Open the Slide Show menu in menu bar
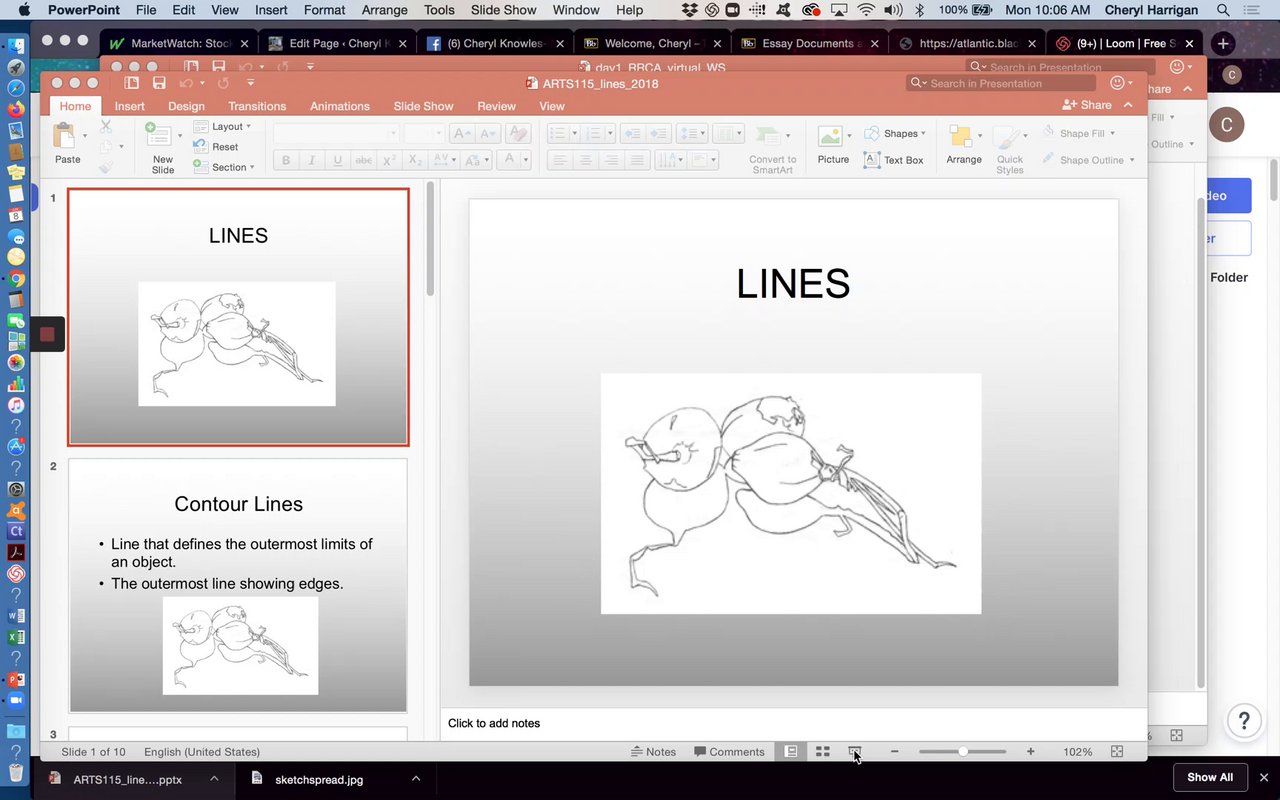This screenshot has height=800, width=1280. tap(503, 10)
